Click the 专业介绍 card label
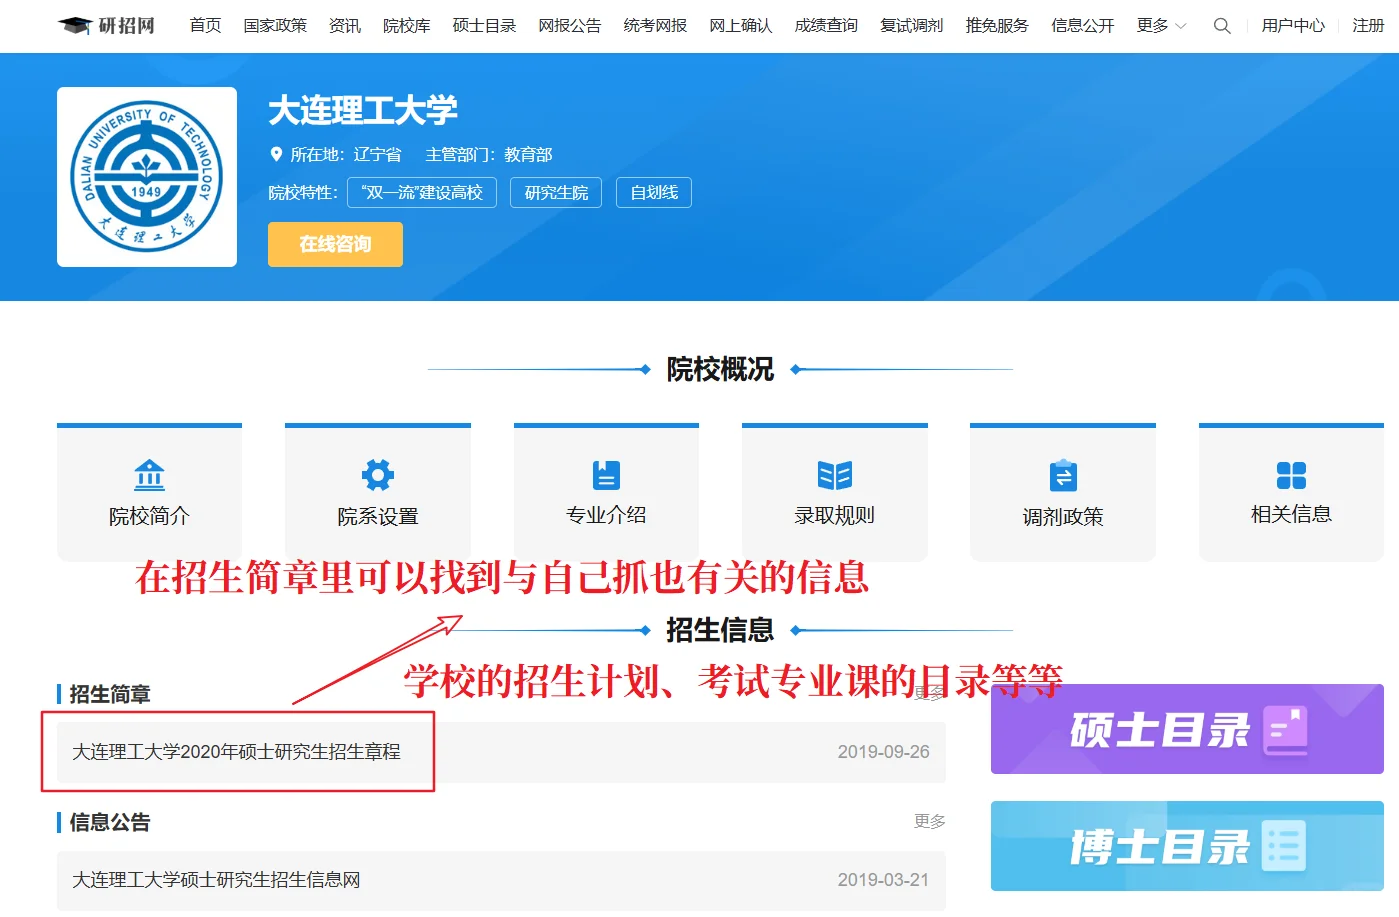The width and height of the screenshot is (1399, 917). click(x=606, y=515)
